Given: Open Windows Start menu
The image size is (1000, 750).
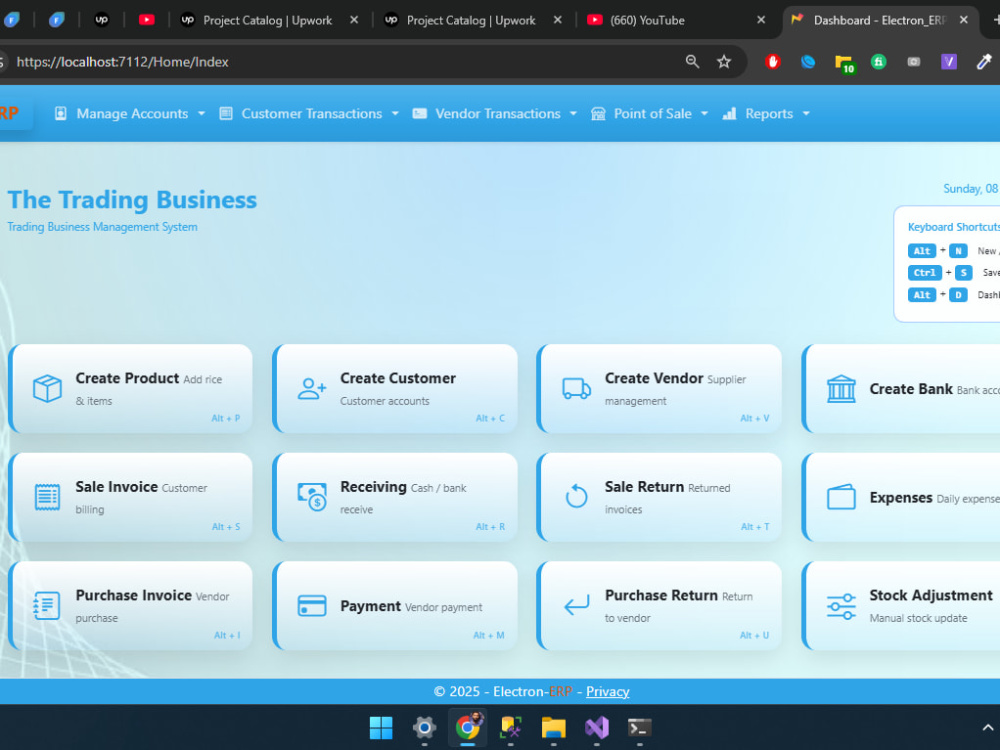Looking at the screenshot, I should pyautogui.click(x=381, y=728).
